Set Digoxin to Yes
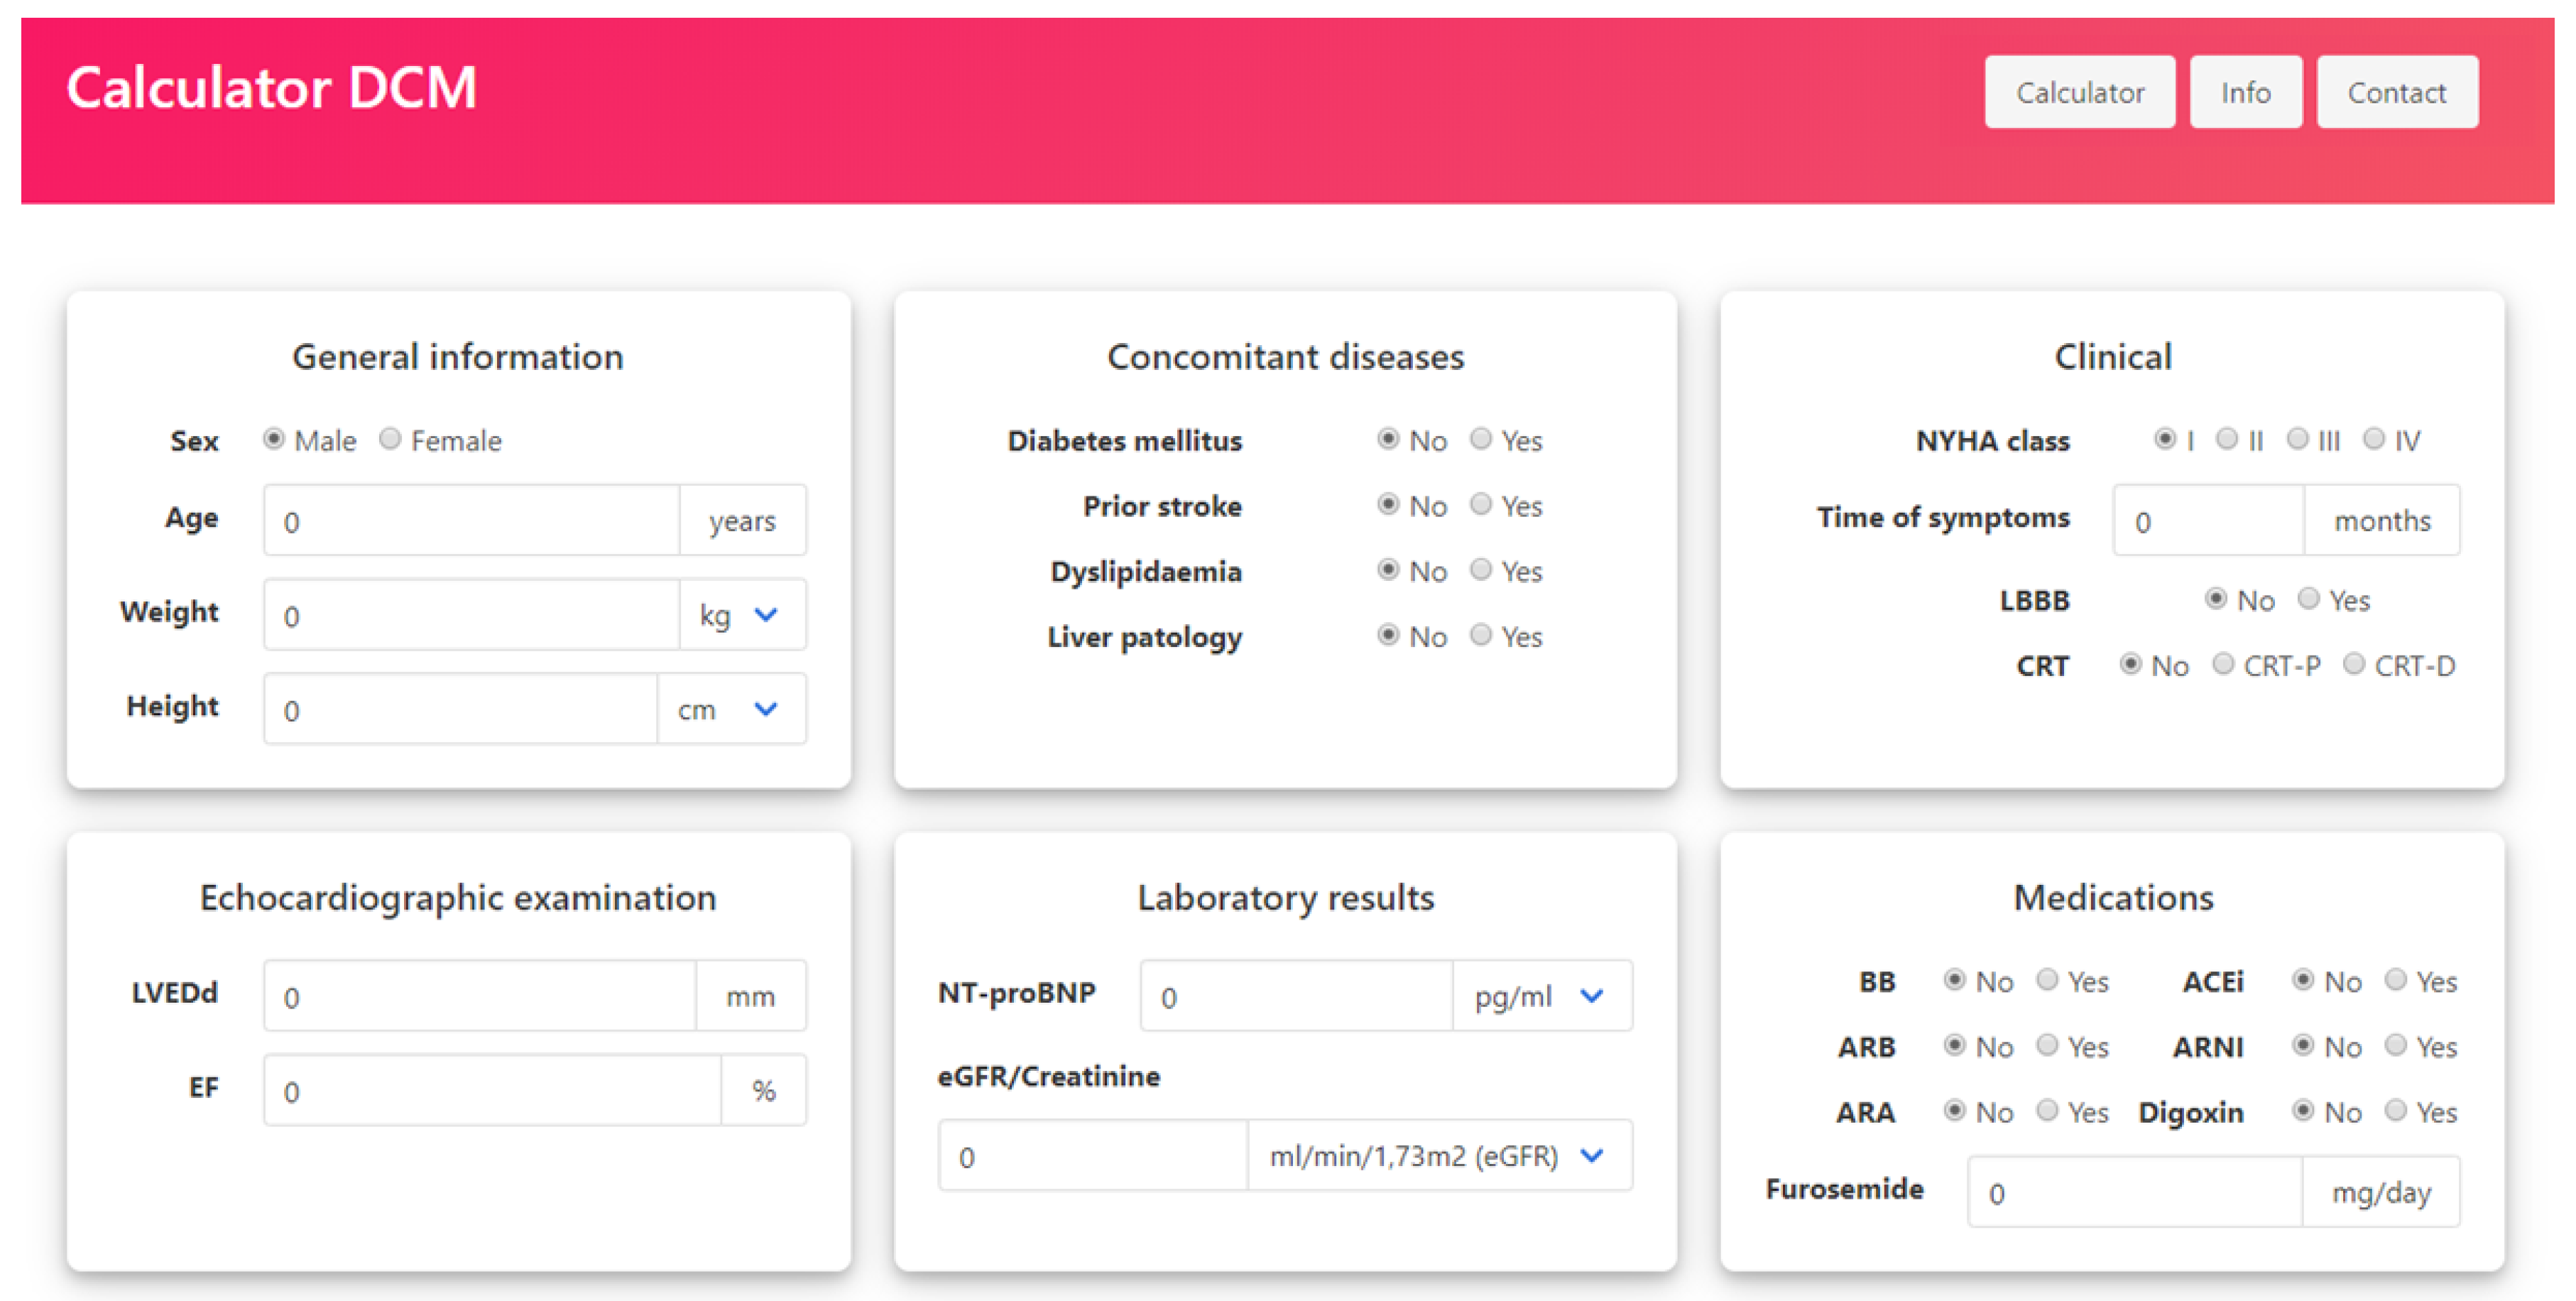 2395,1110
